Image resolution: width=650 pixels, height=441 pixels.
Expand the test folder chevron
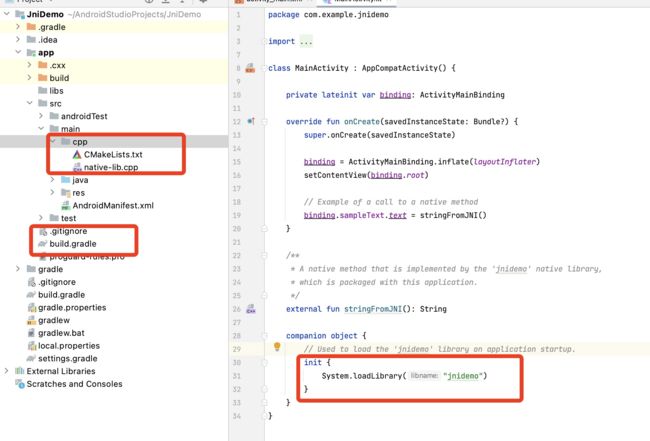click(x=41, y=218)
